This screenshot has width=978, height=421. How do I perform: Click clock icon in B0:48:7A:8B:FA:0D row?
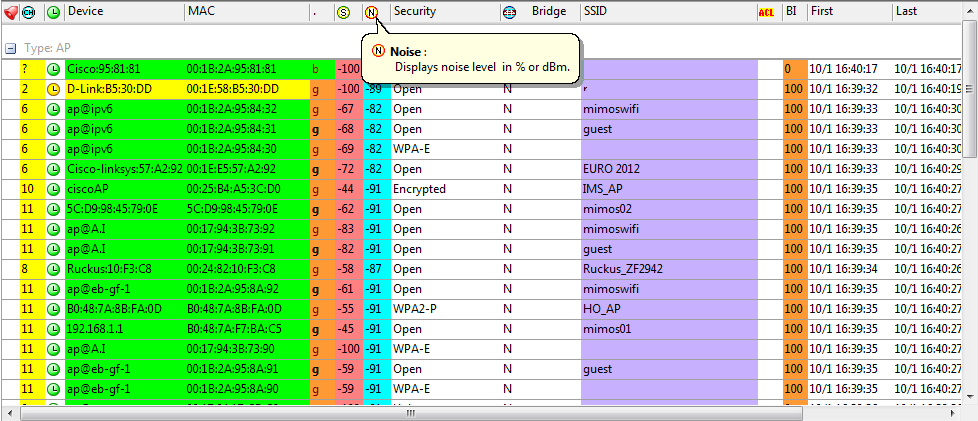click(x=54, y=309)
